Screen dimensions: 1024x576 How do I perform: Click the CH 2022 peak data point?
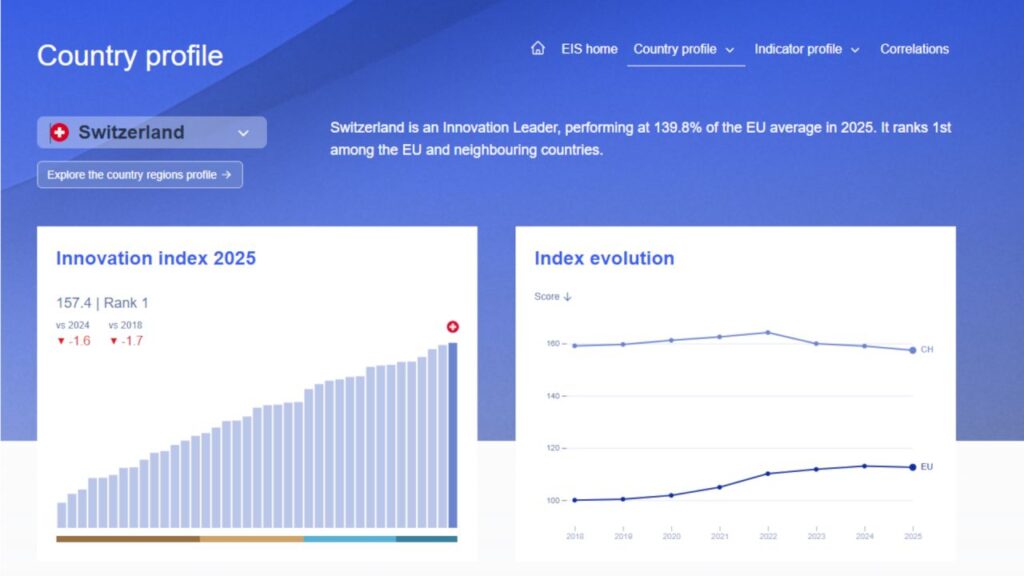[x=767, y=332]
